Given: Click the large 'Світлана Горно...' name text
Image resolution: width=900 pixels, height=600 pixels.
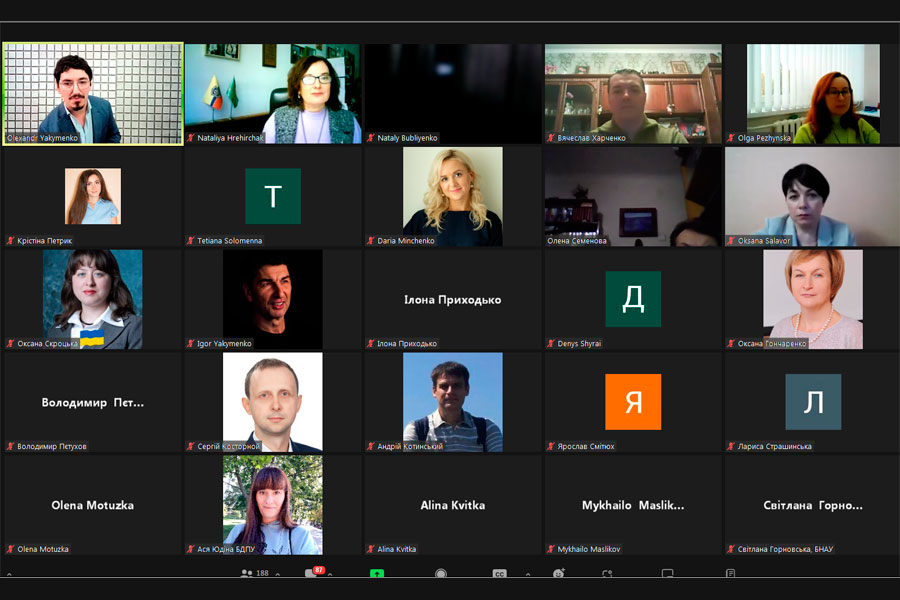Looking at the screenshot, I should [813, 505].
